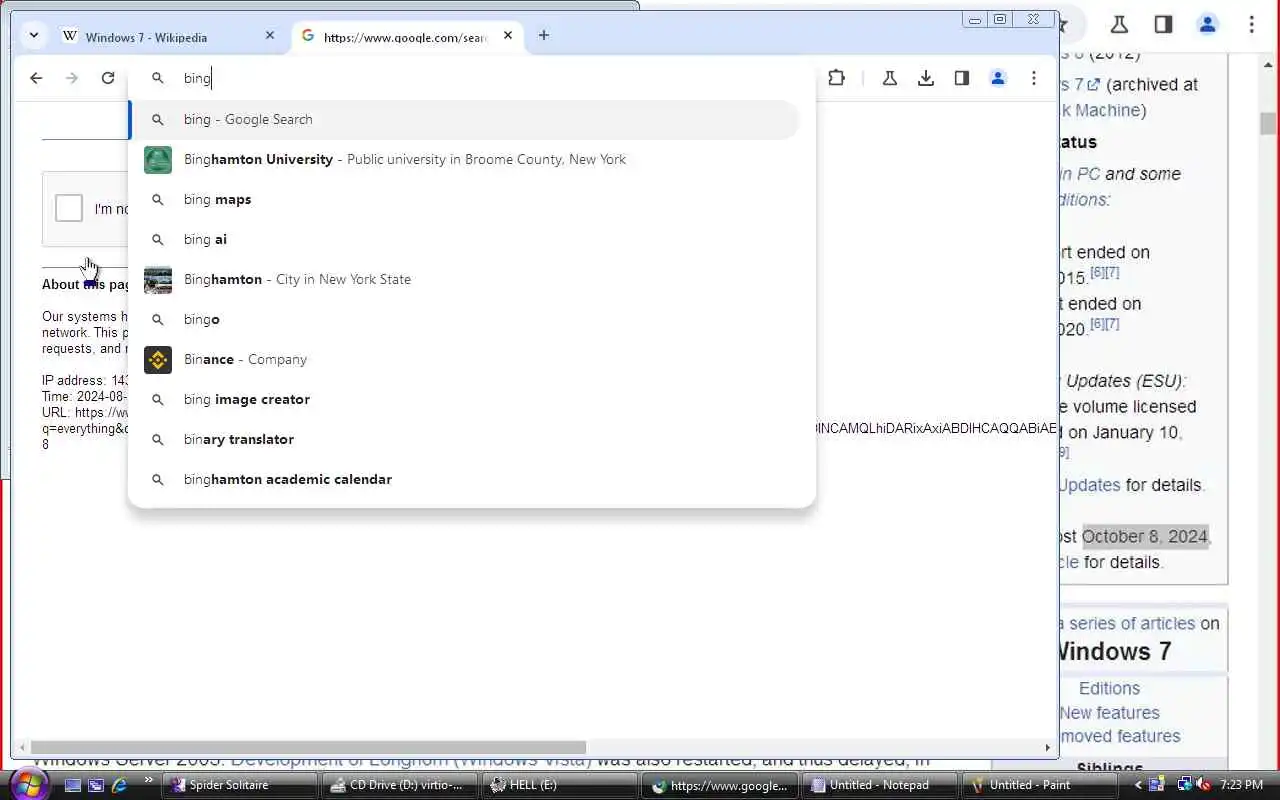Pick the 'bing maps' suggestion
The image size is (1280, 800).
[465, 199]
